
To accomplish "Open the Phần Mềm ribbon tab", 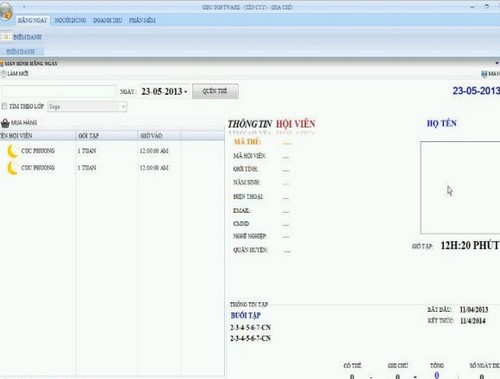I will [x=142, y=20].
